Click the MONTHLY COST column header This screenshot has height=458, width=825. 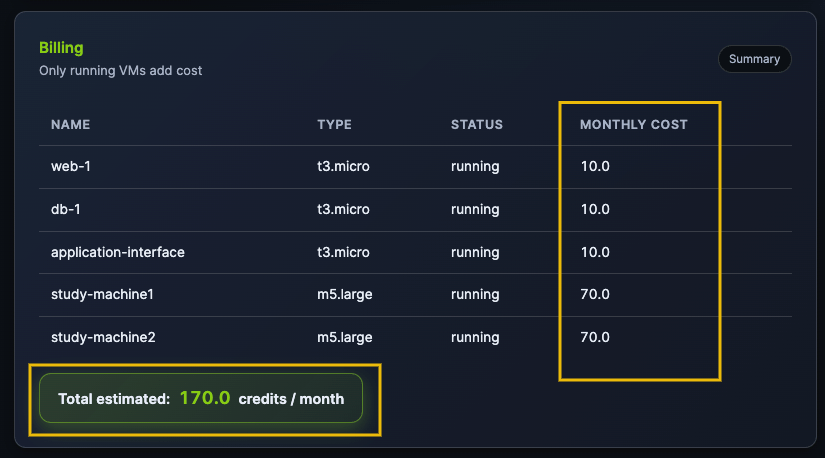coord(634,125)
